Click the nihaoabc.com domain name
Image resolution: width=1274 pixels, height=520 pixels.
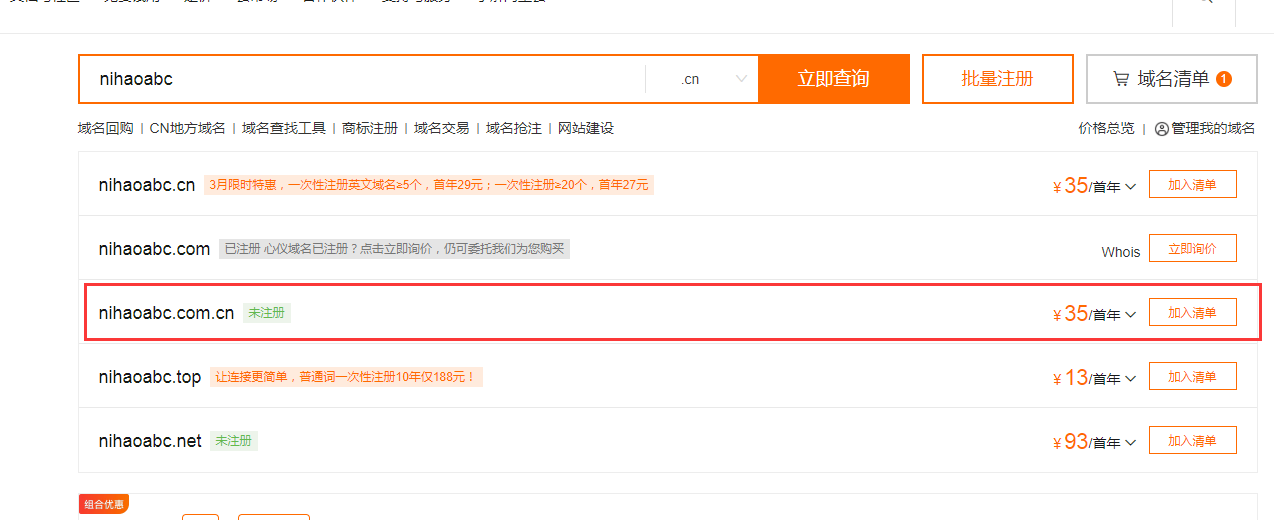tap(154, 249)
